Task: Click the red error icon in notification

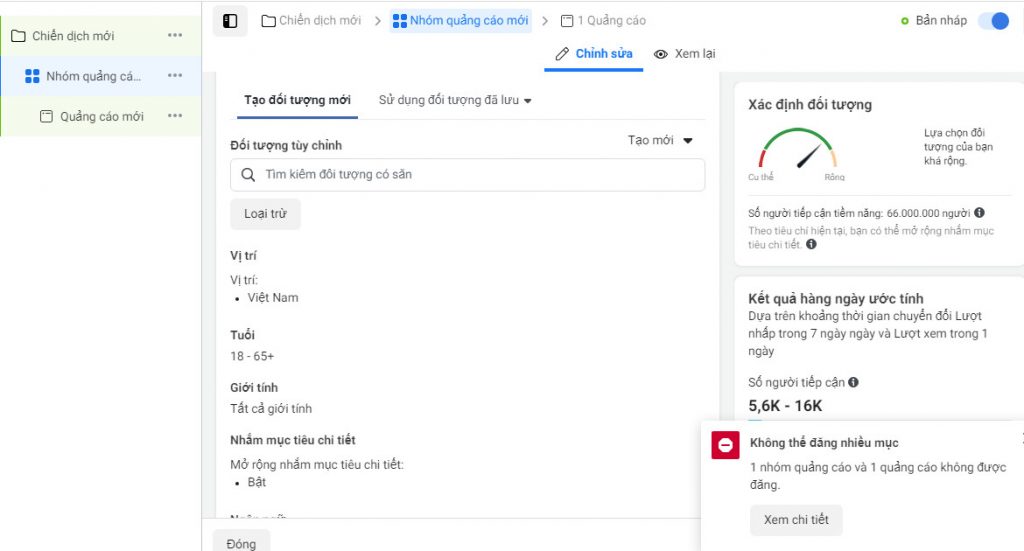Action: (x=725, y=445)
